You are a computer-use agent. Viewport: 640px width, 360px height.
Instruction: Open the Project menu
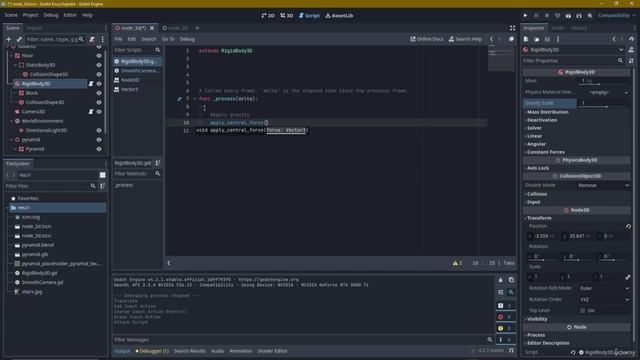coord(30,15)
